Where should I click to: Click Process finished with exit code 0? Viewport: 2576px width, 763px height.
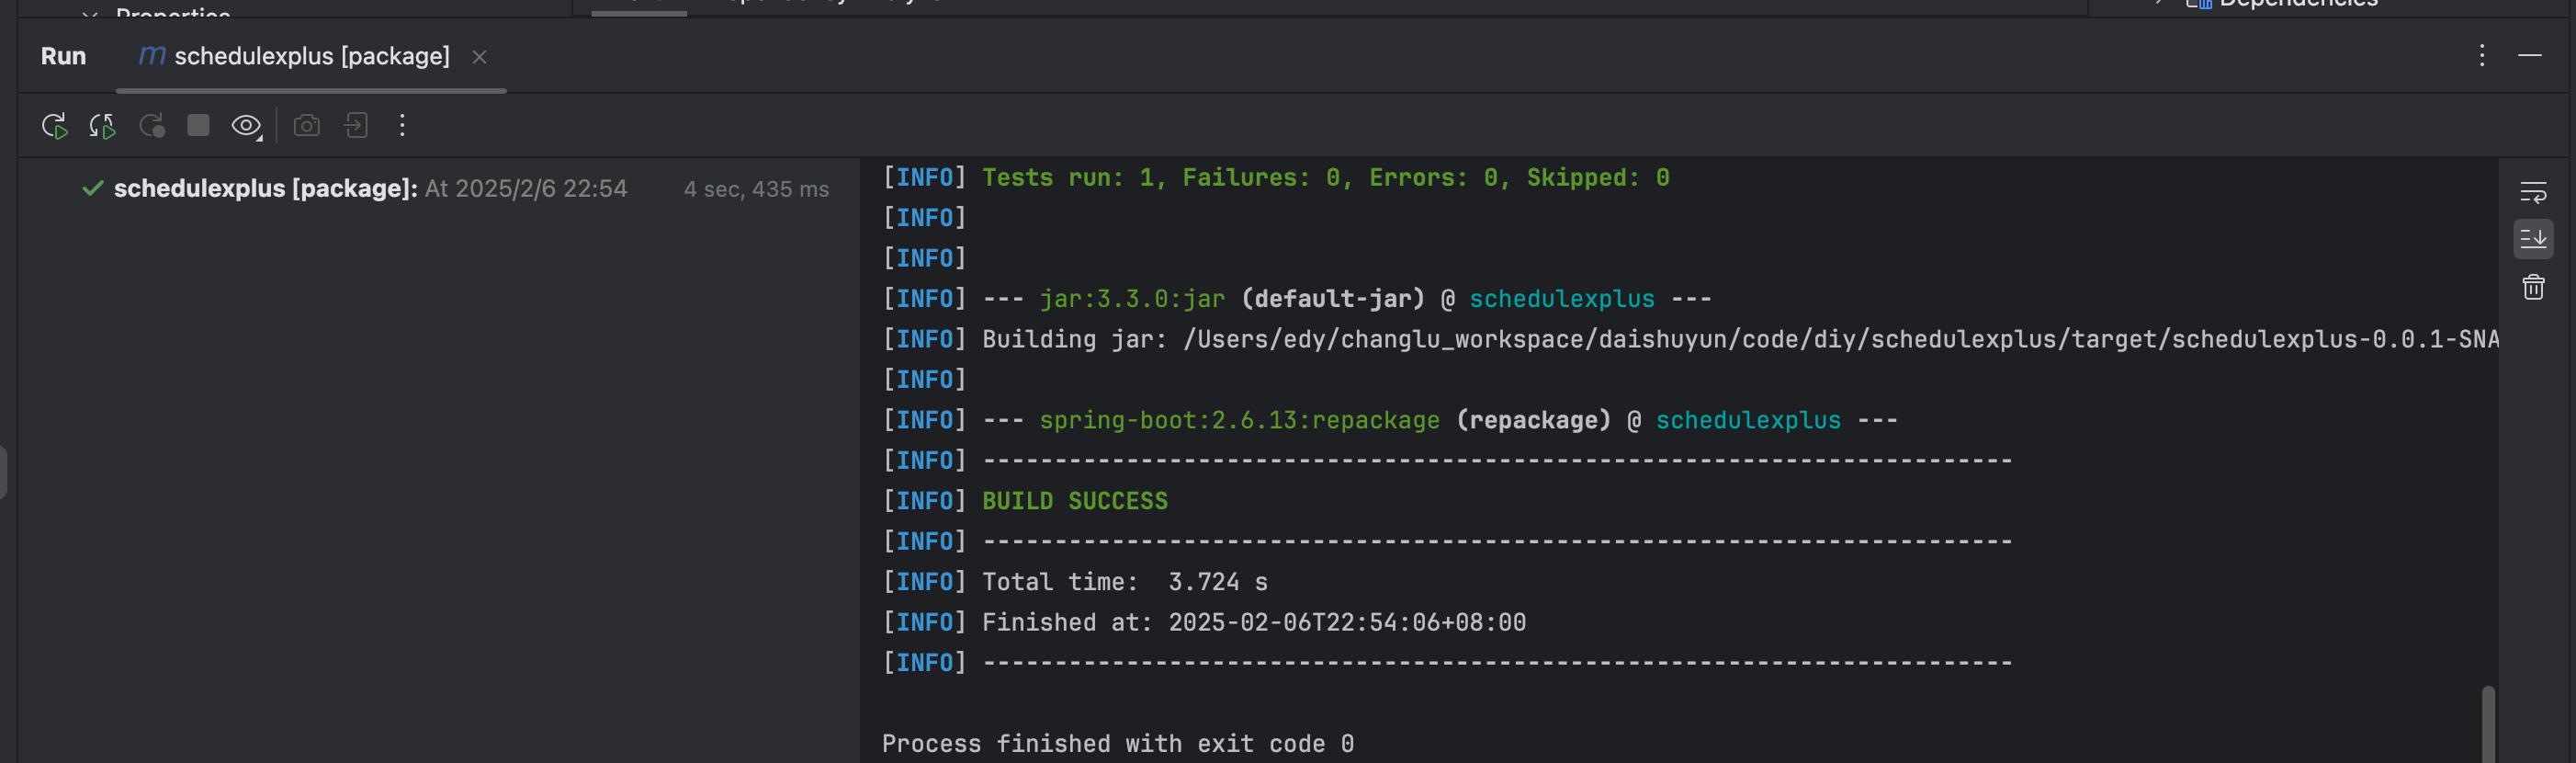1117,744
